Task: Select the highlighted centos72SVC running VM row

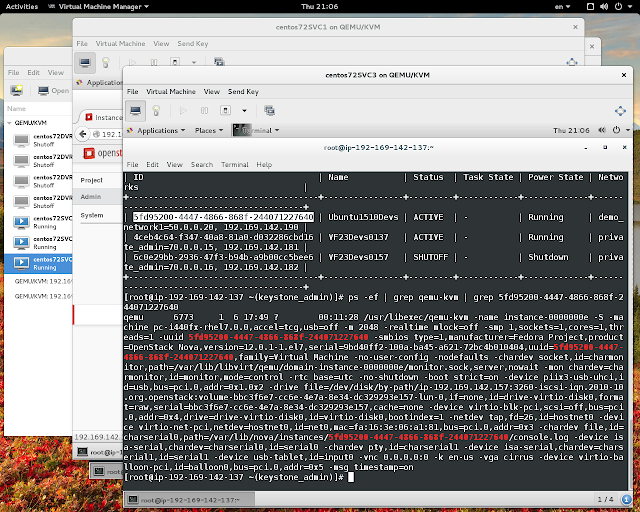Action: pos(39,263)
